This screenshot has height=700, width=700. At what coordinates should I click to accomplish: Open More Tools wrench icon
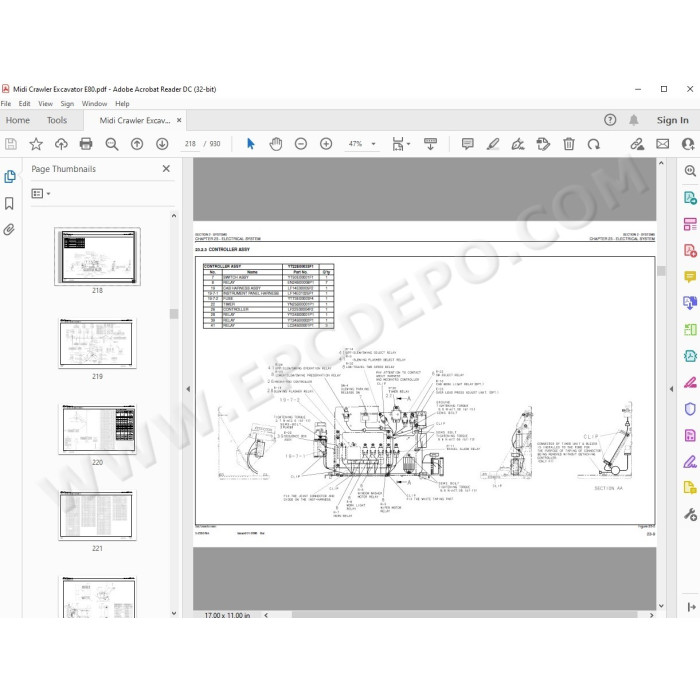click(x=690, y=514)
